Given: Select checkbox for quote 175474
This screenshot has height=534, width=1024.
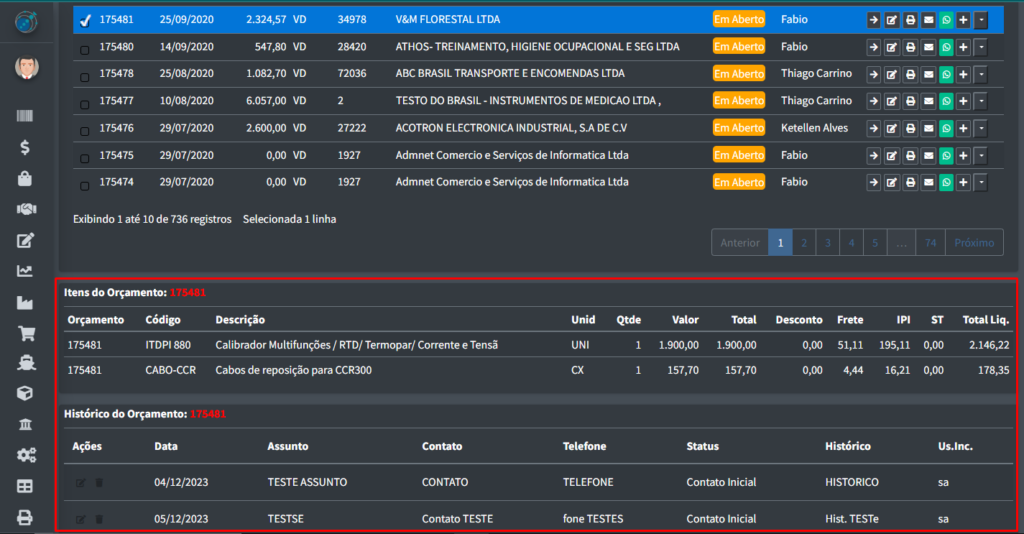Looking at the screenshot, I should tap(84, 184).
